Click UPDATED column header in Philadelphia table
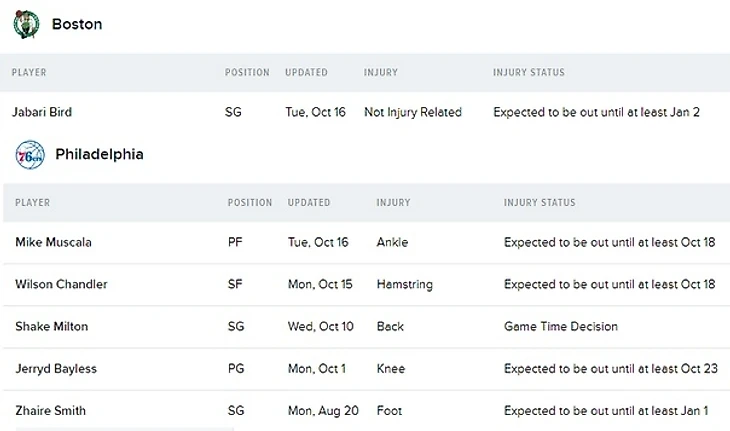 click(309, 203)
